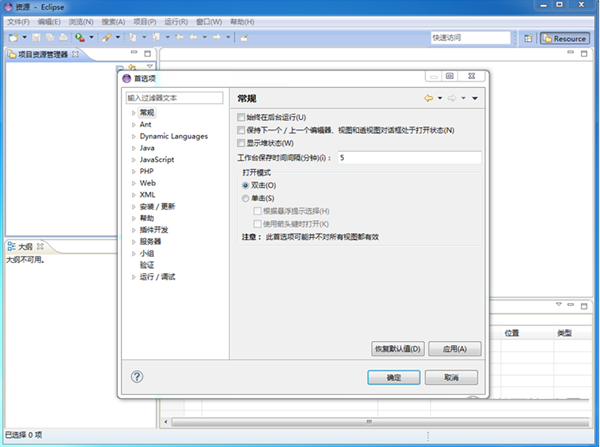The image size is (600, 447).
Task: Expand the PHP tree category
Action: [x=133, y=171]
